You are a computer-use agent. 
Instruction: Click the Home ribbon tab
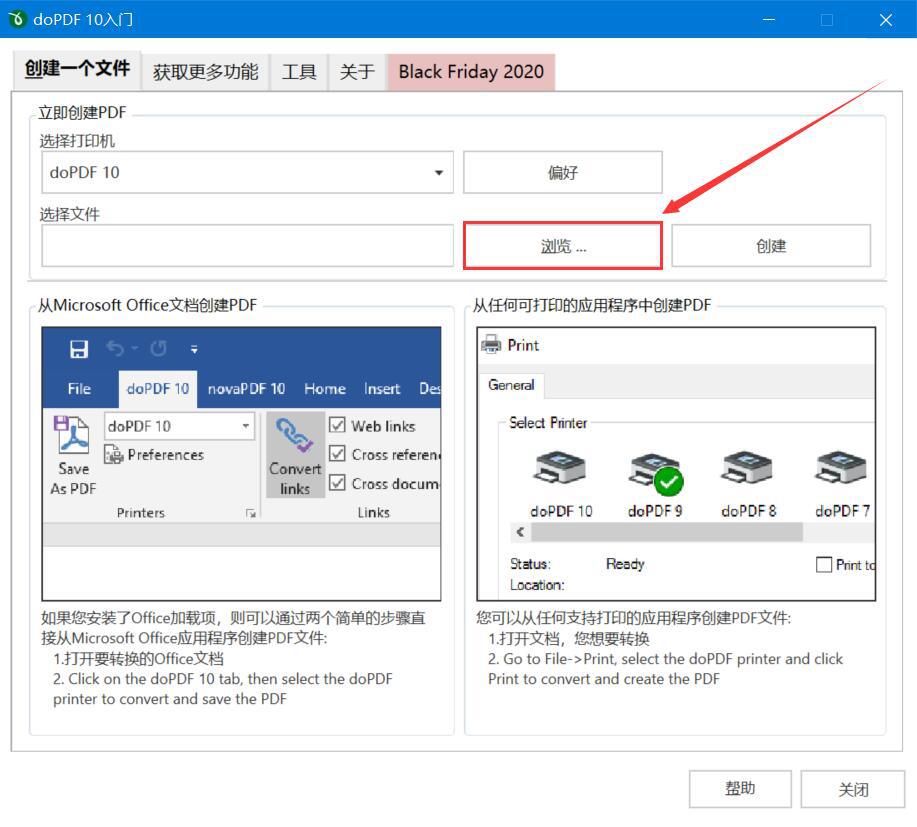325,389
